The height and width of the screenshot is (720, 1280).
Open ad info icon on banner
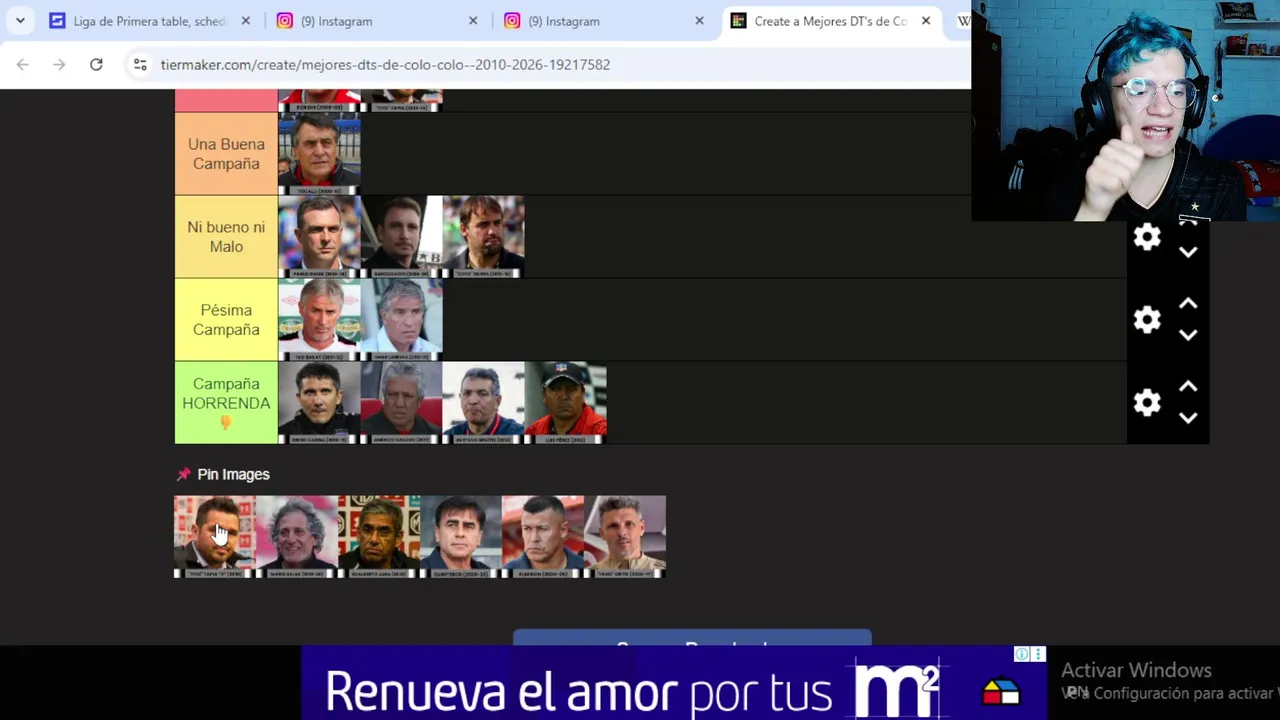pos(1022,654)
